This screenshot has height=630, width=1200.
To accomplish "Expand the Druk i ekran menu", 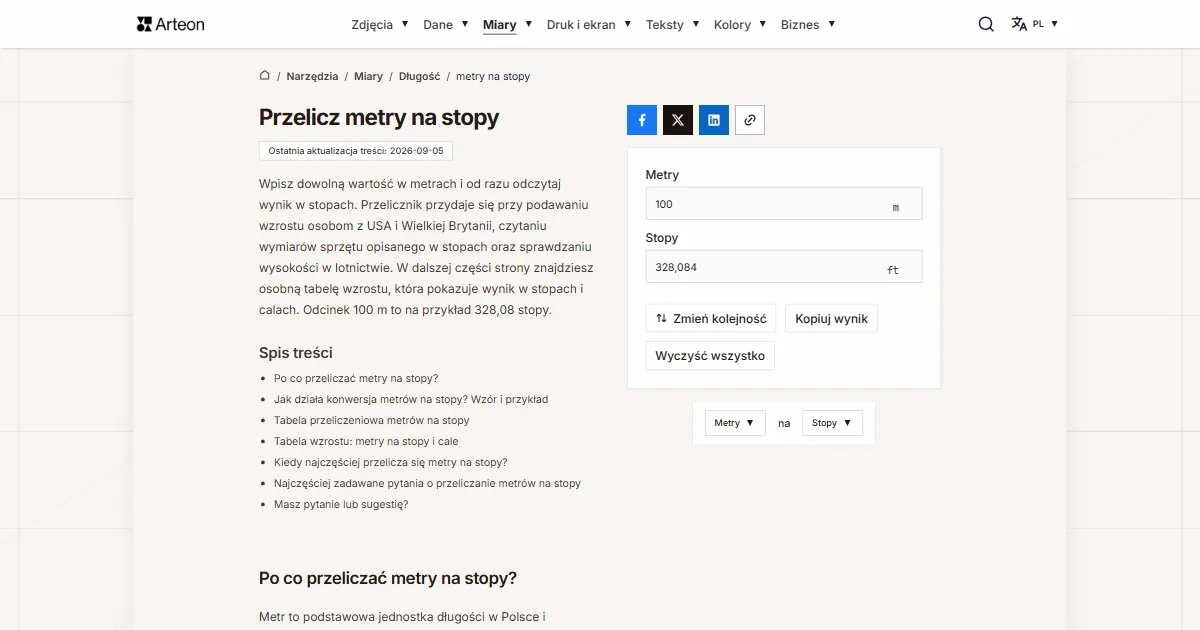I will coord(589,24).
